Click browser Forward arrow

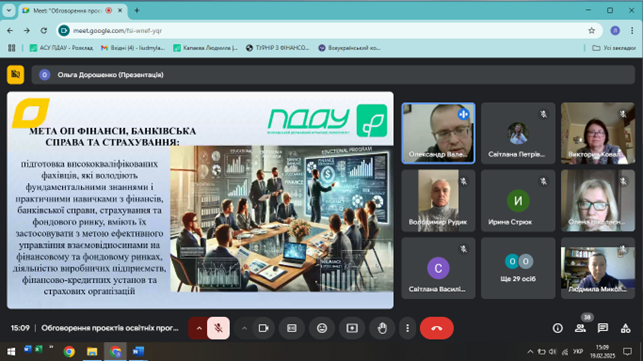pyautogui.click(x=27, y=30)
